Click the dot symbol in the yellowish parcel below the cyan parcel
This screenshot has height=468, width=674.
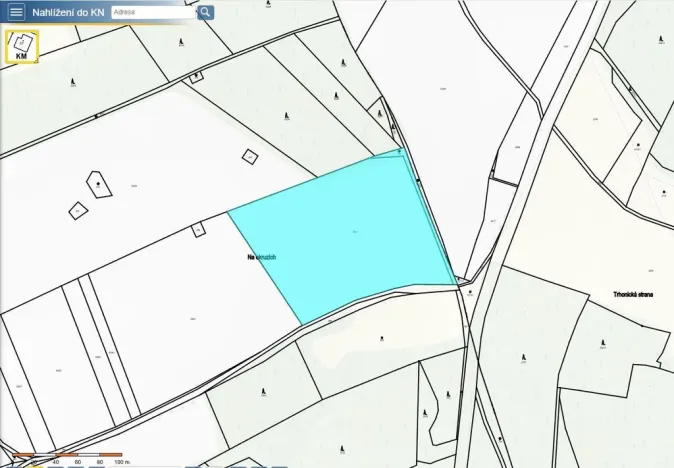coord(382,338)
